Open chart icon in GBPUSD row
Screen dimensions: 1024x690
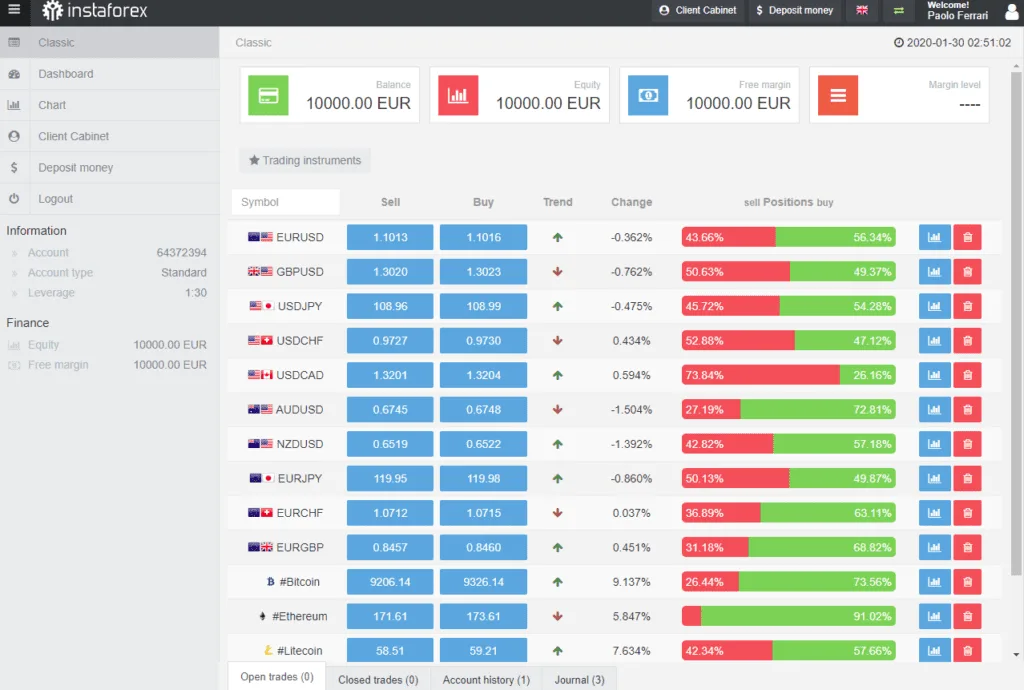[x=934, y=272]
